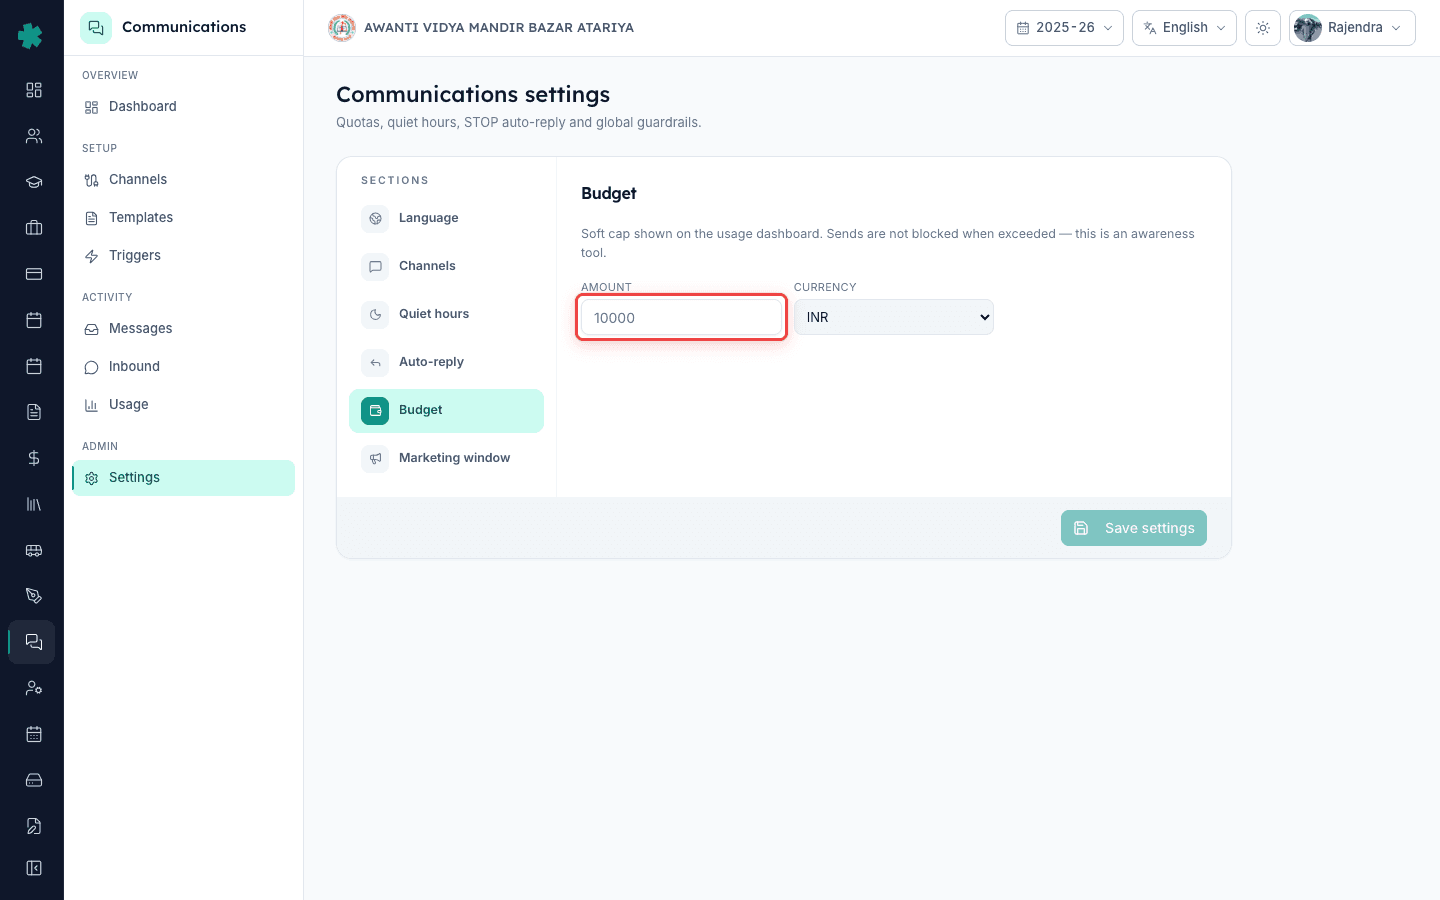Click the school crest logo in top bar
Viewport: 1440px width, 900px height.
pos(342,28)
